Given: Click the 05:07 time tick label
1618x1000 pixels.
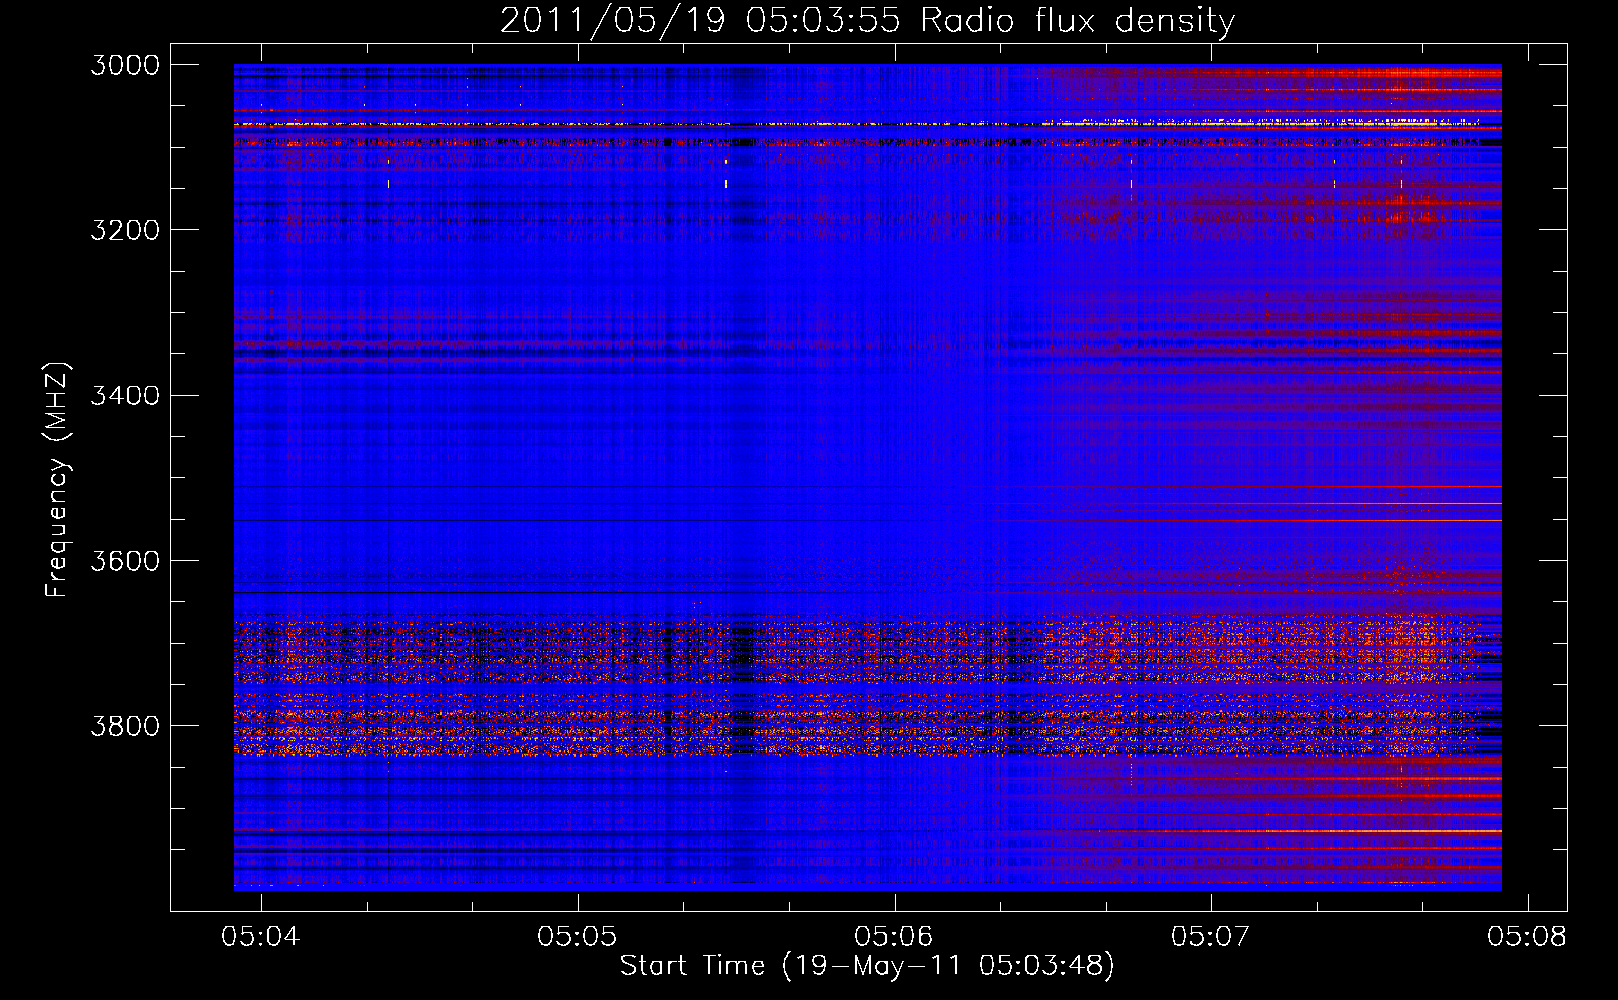Looking at the screenshot, I should tap(1211, 936).
